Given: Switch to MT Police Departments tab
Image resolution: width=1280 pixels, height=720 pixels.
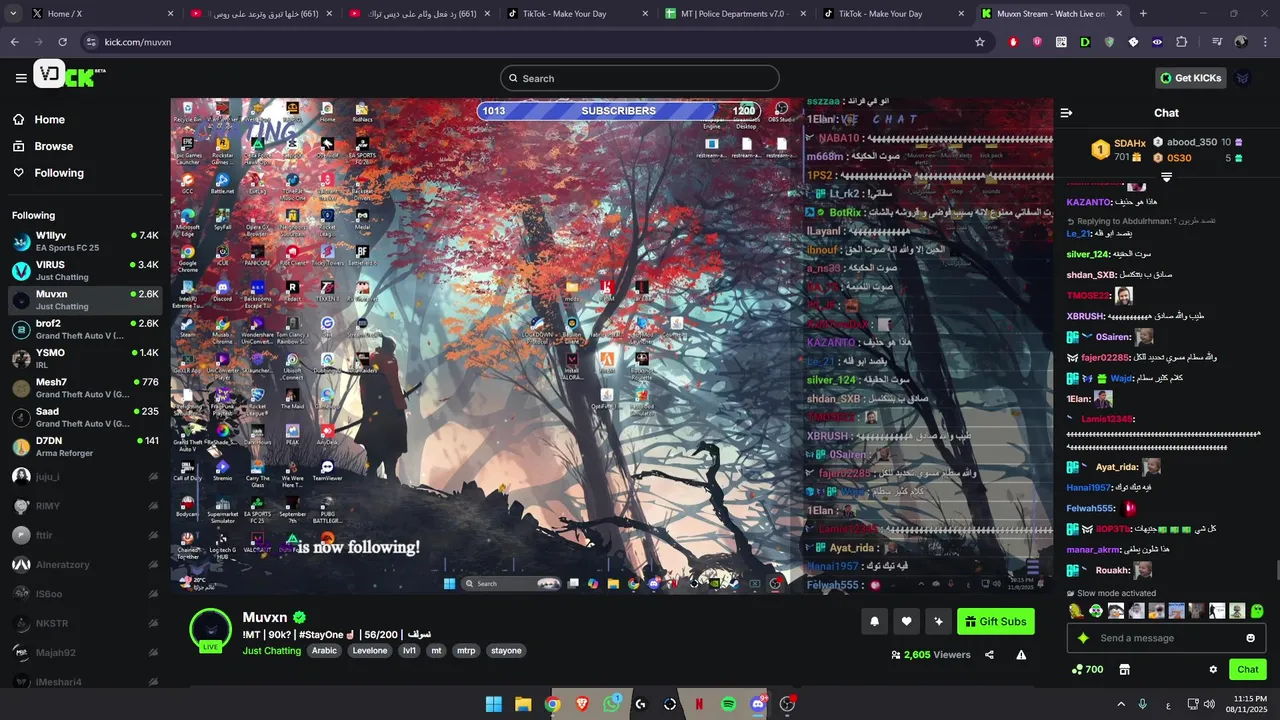Looking at the screenshot, I should (735, 14).
